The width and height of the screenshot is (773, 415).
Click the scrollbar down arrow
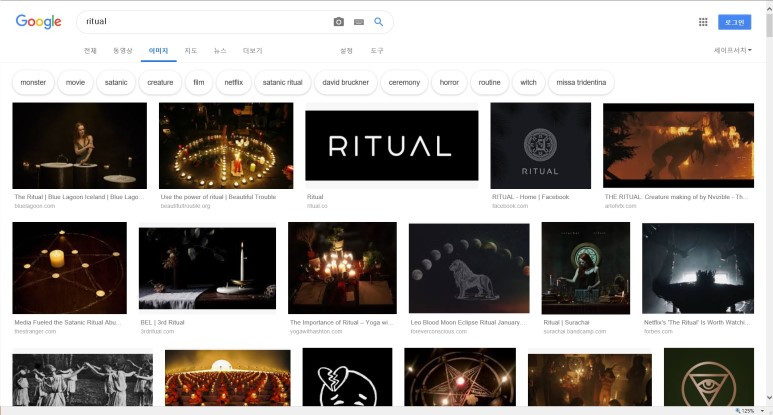[x=769, y=398]
